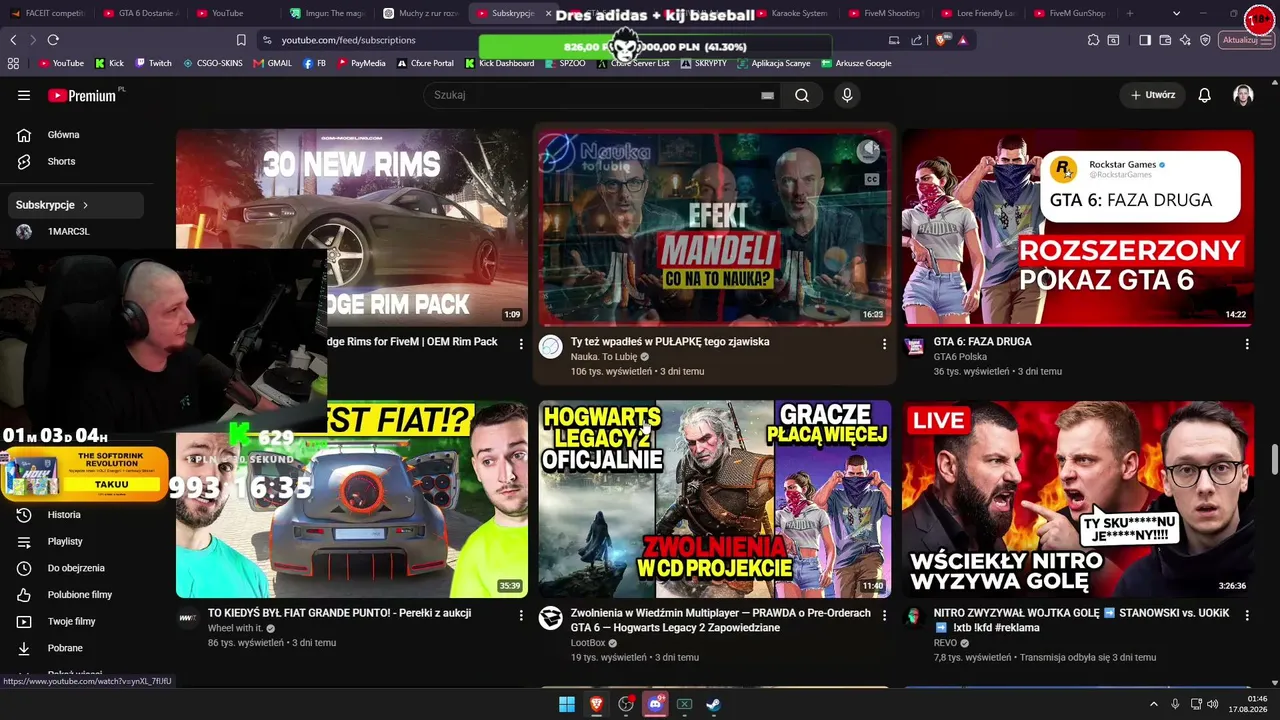Switch to the Karaoke System tab
1280x720 pixels.
[792, 13]
